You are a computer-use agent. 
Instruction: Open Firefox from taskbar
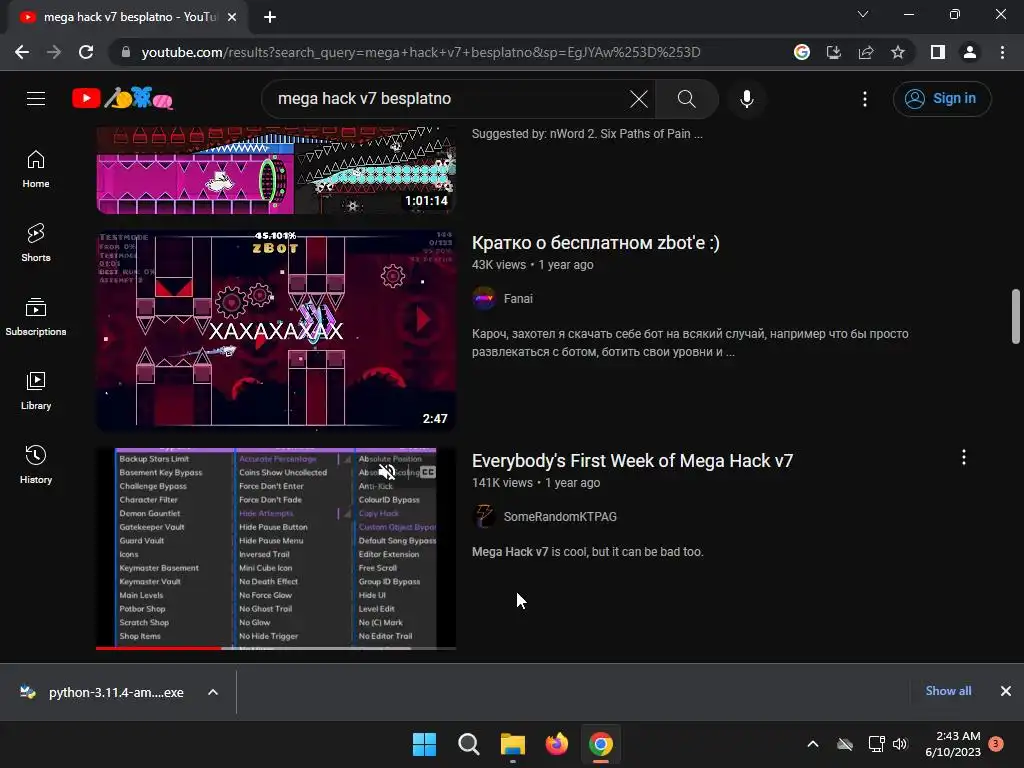[556, 744]
